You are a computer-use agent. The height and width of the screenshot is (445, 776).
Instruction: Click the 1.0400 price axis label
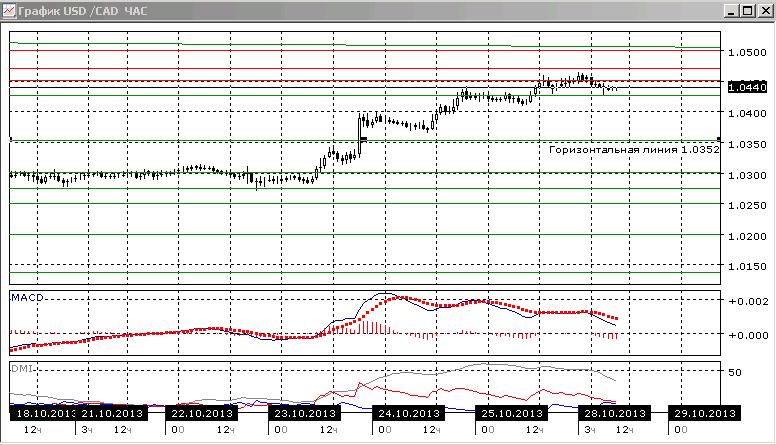coord(747,113)
